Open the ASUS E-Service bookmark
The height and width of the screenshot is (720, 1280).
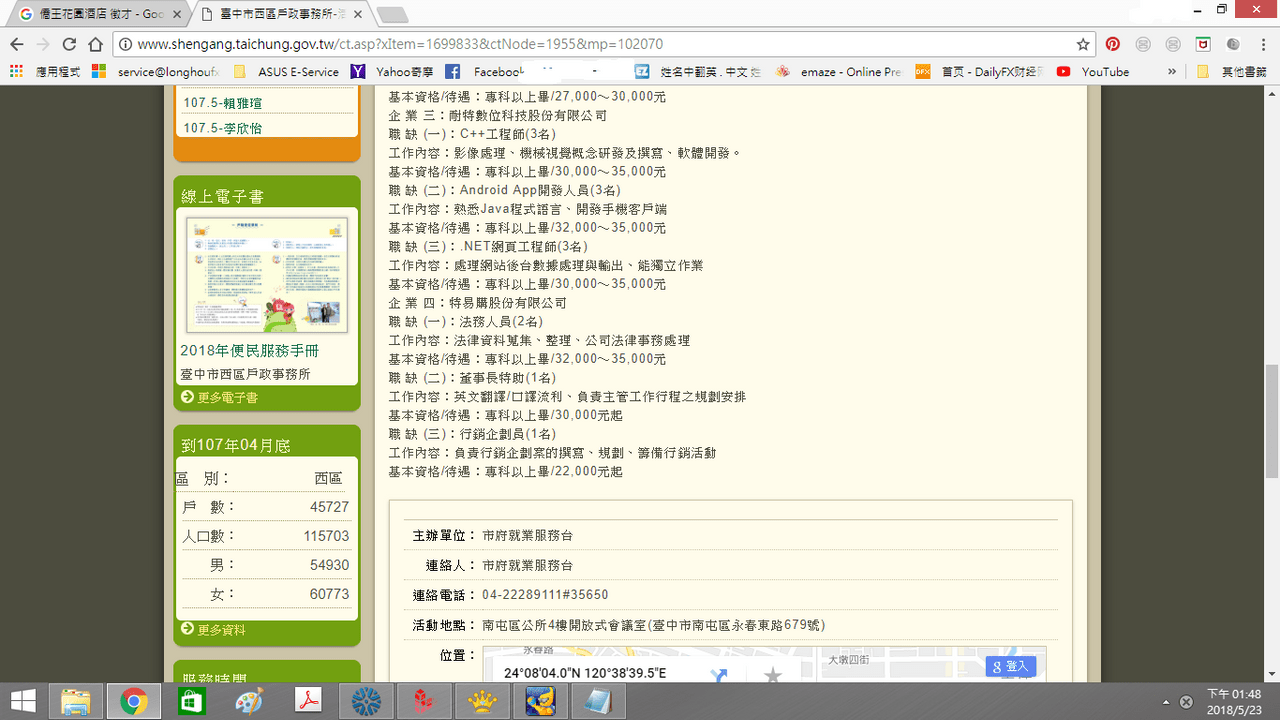click(x=286, y=72)
